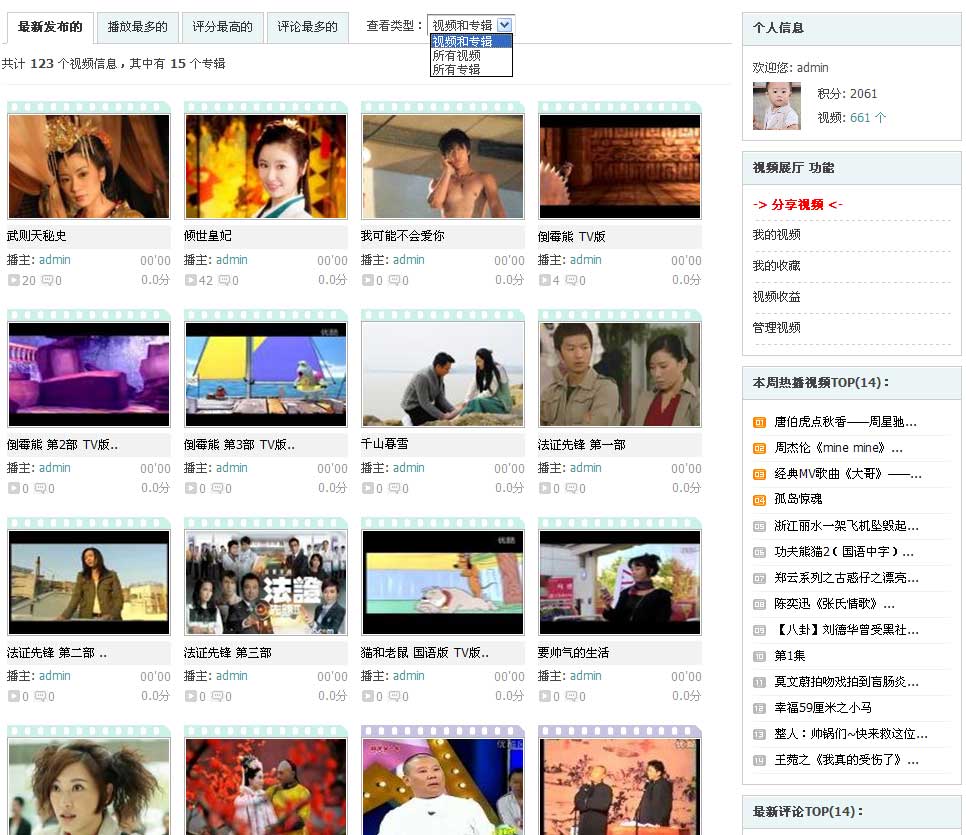The image size is (966, 835).
Task: Click the 武则天秘史 video thumbnail
Action: (89, 166)
